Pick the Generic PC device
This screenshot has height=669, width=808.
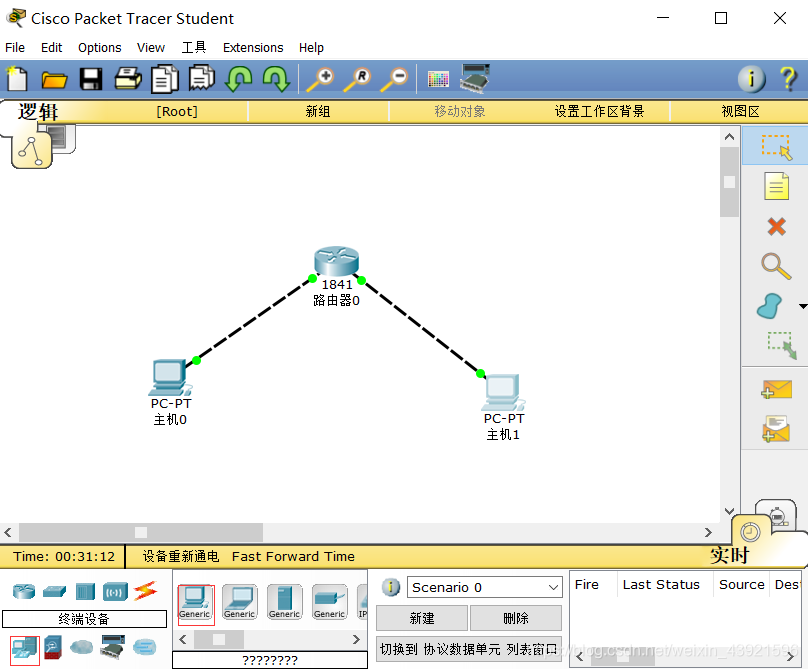click(x=195, y=603)
